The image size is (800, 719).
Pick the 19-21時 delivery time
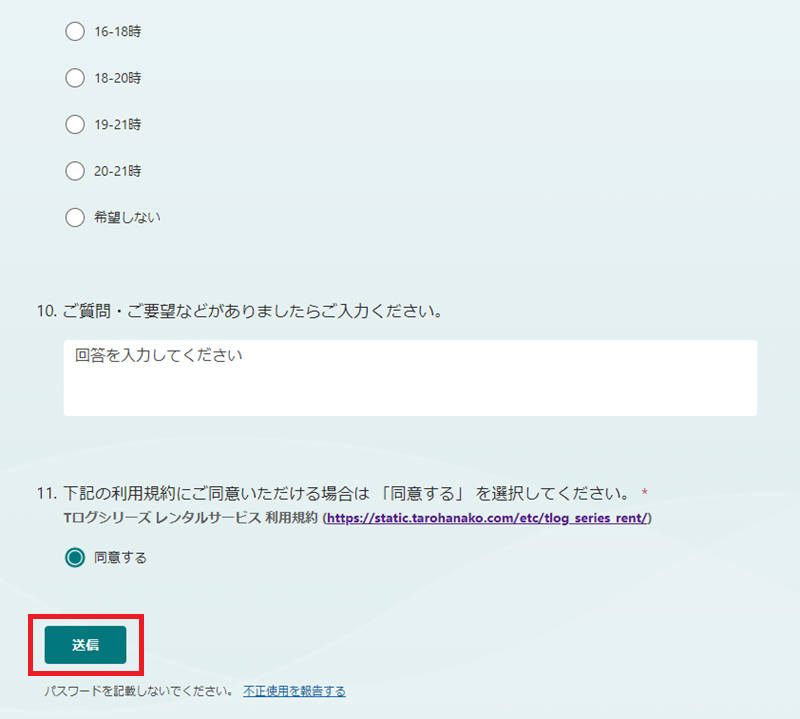pos(75,125)
